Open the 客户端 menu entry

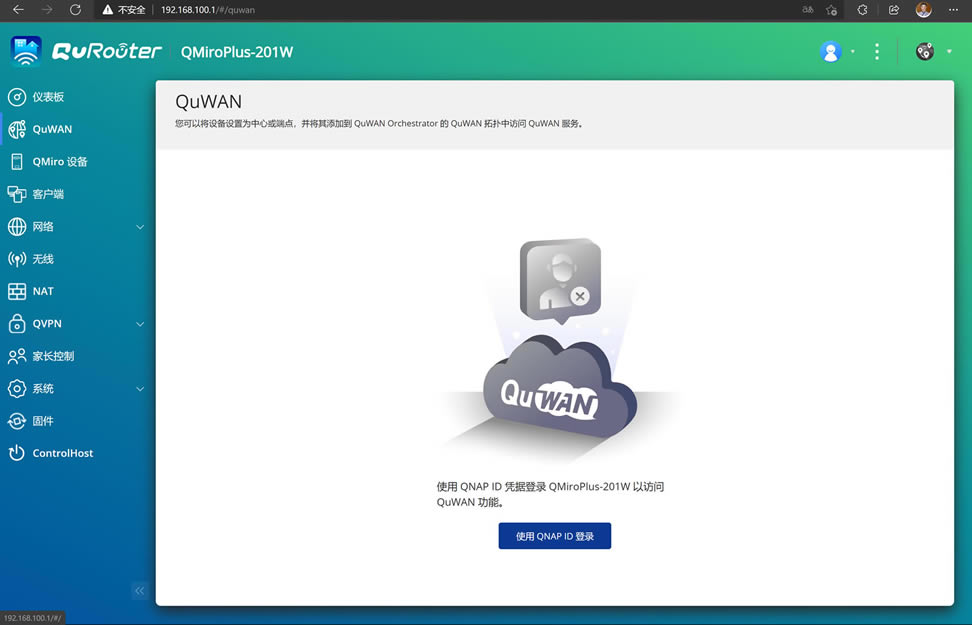48,194
